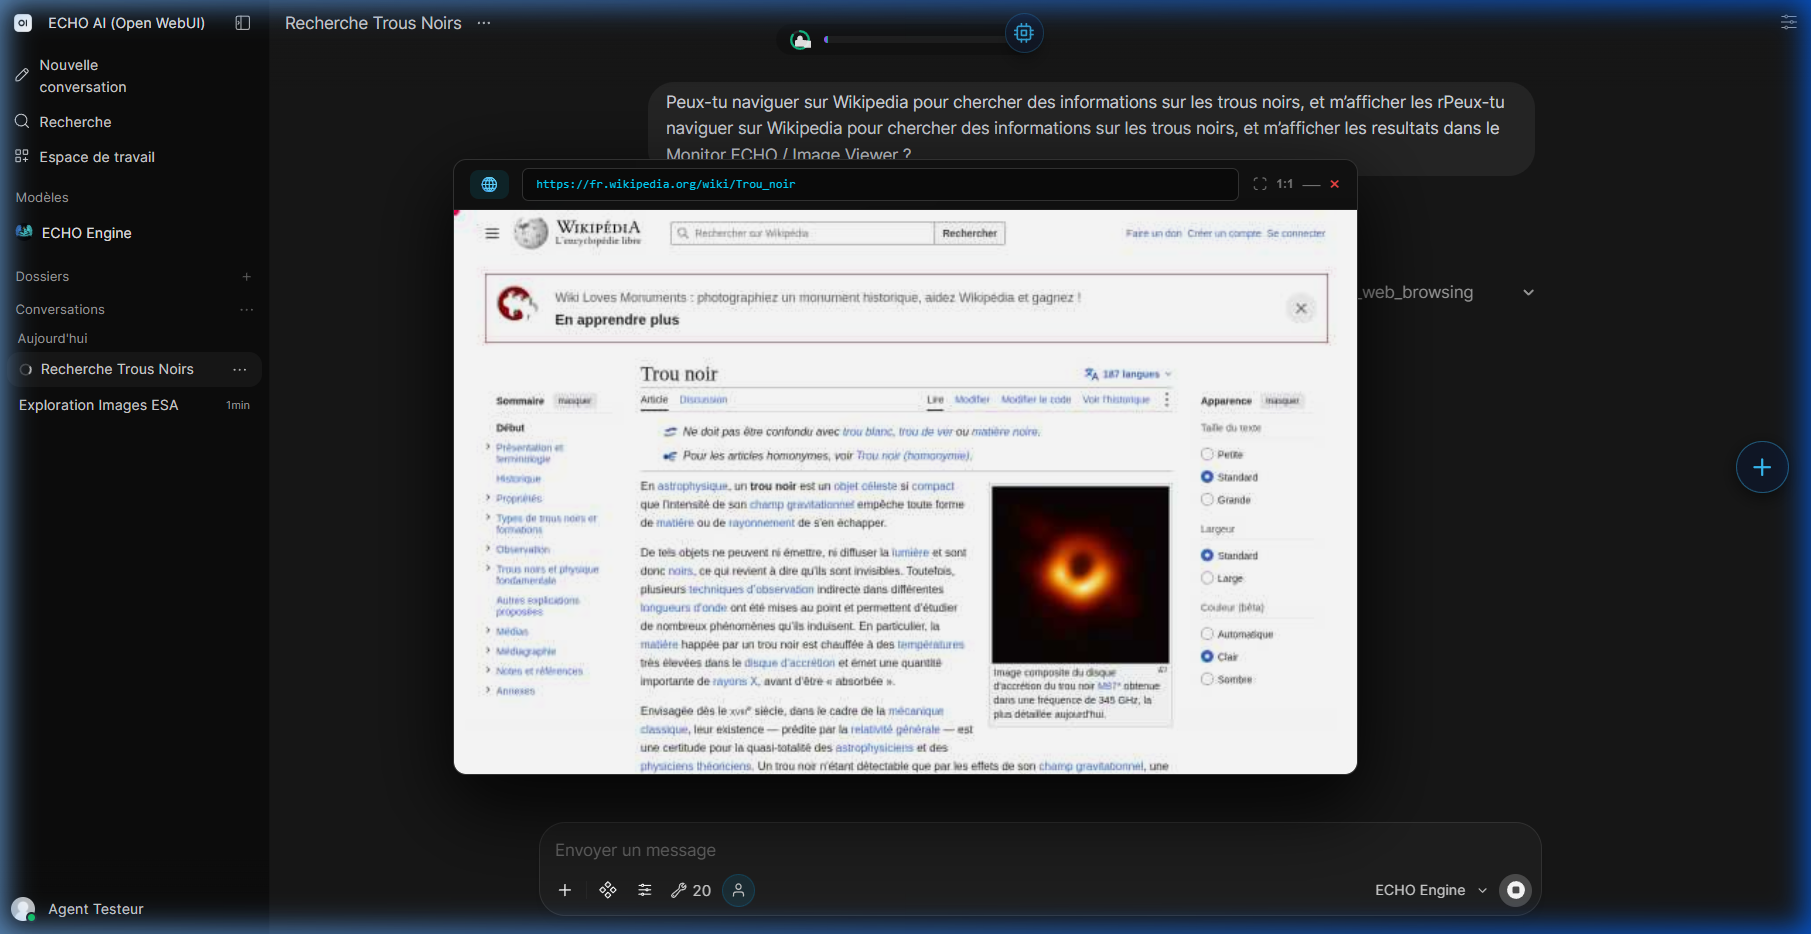Click the monitor chip icon at top
The height and width of the screenshot is (934, 1811).
pos(1024,33)
